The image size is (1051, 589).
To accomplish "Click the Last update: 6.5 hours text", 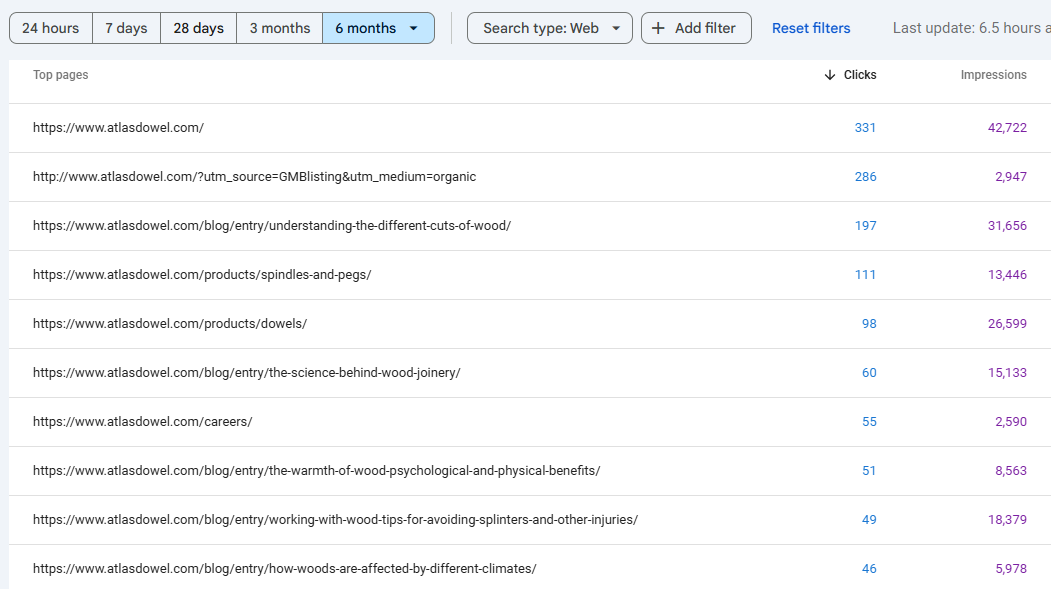I will click(971, 28).
